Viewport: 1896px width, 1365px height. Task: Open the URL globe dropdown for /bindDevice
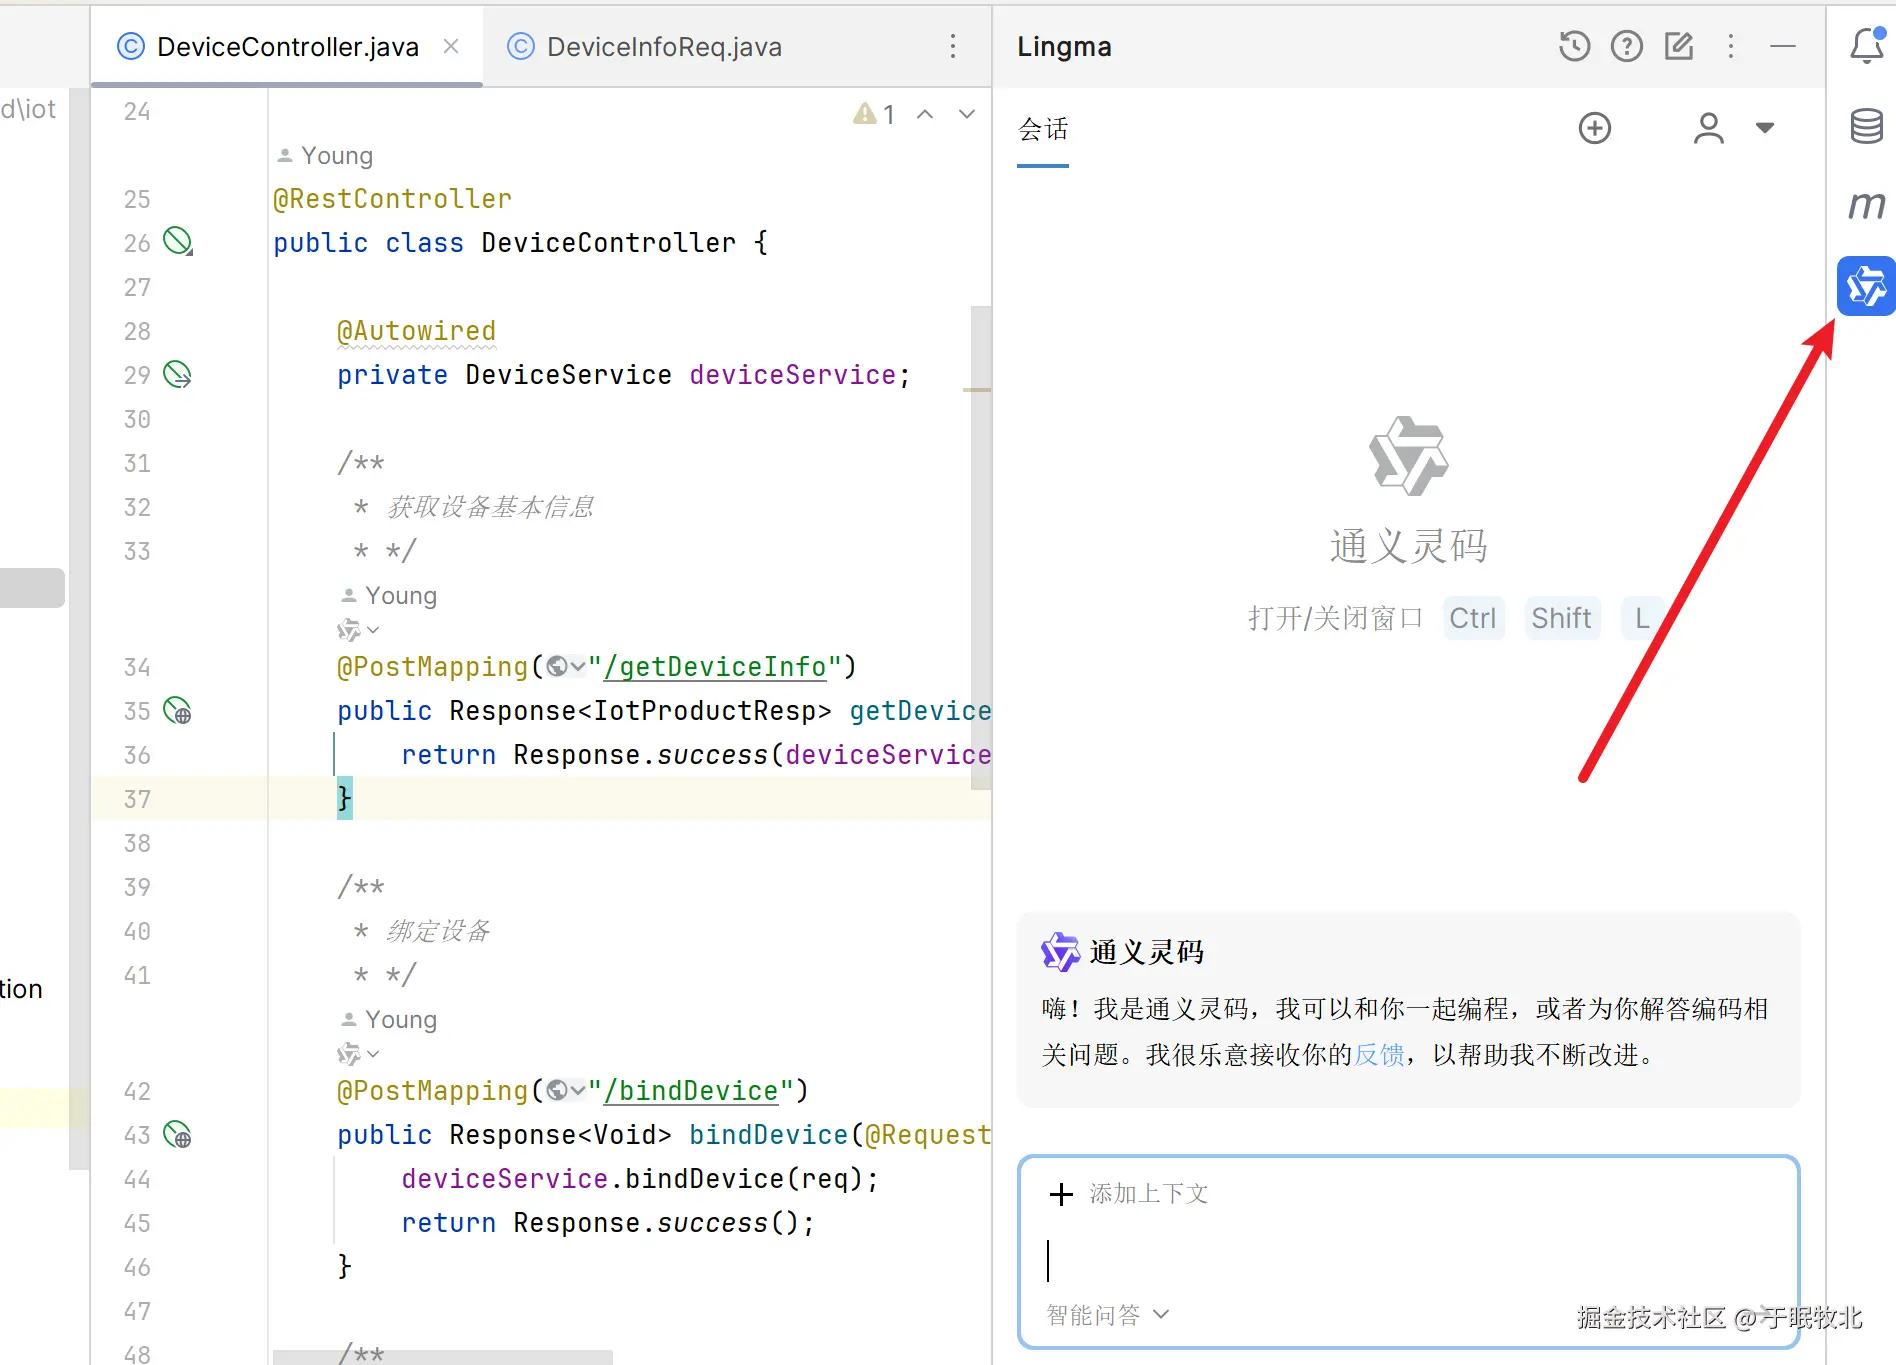[x=566, y=1090]
